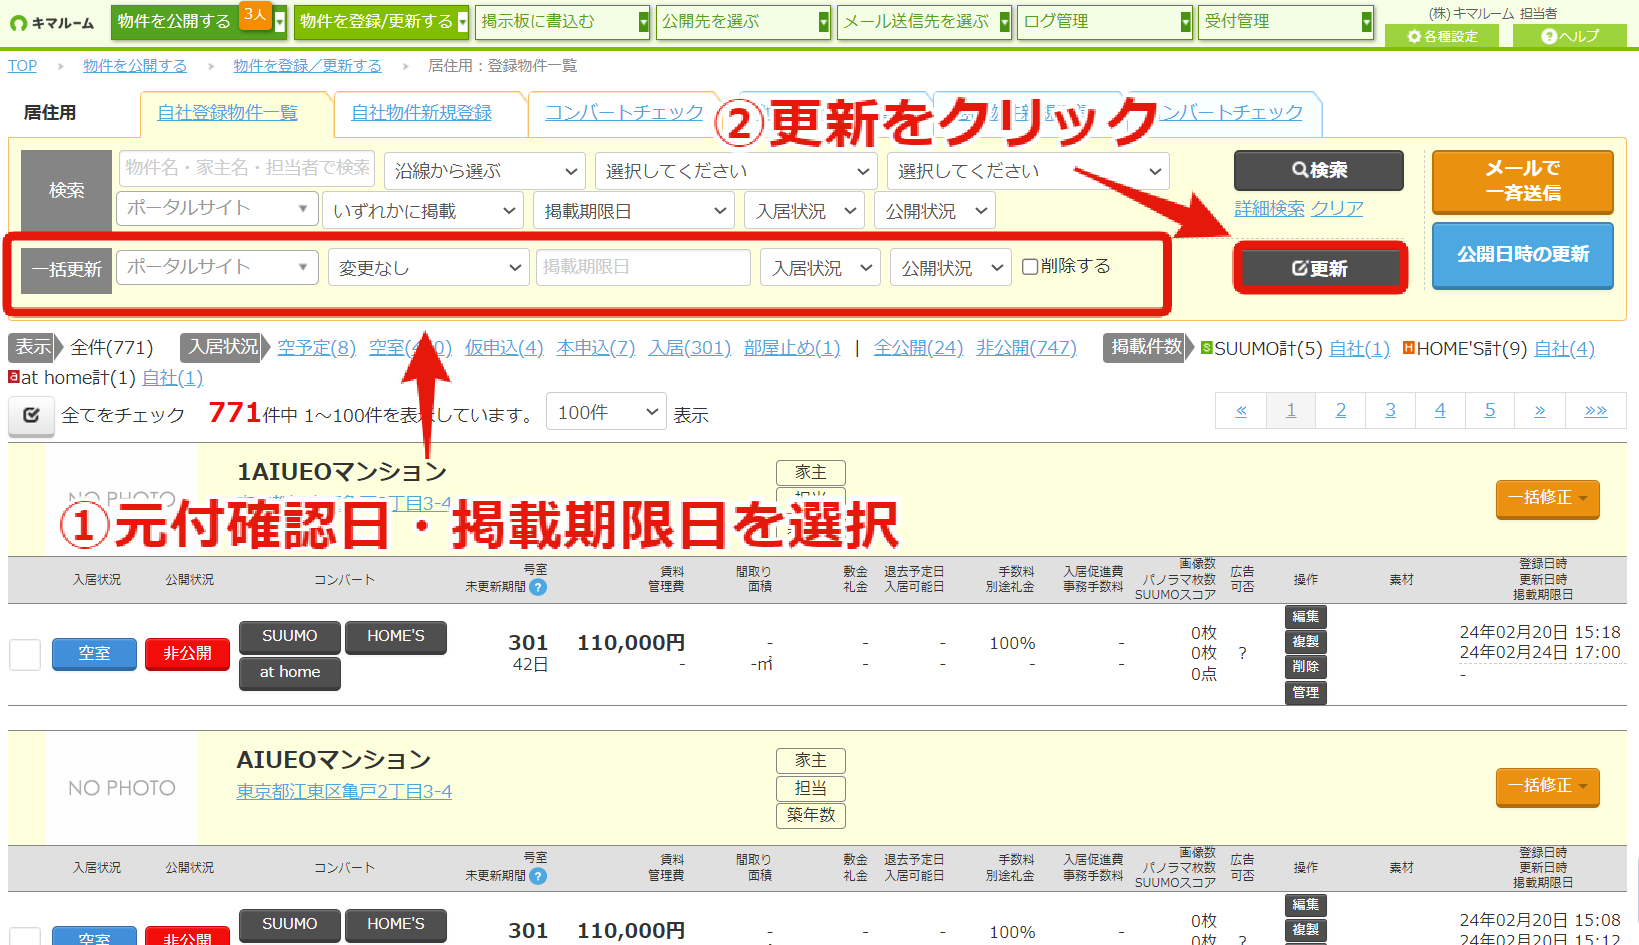Click 複製 button of first property

[x=1305, y=642]
